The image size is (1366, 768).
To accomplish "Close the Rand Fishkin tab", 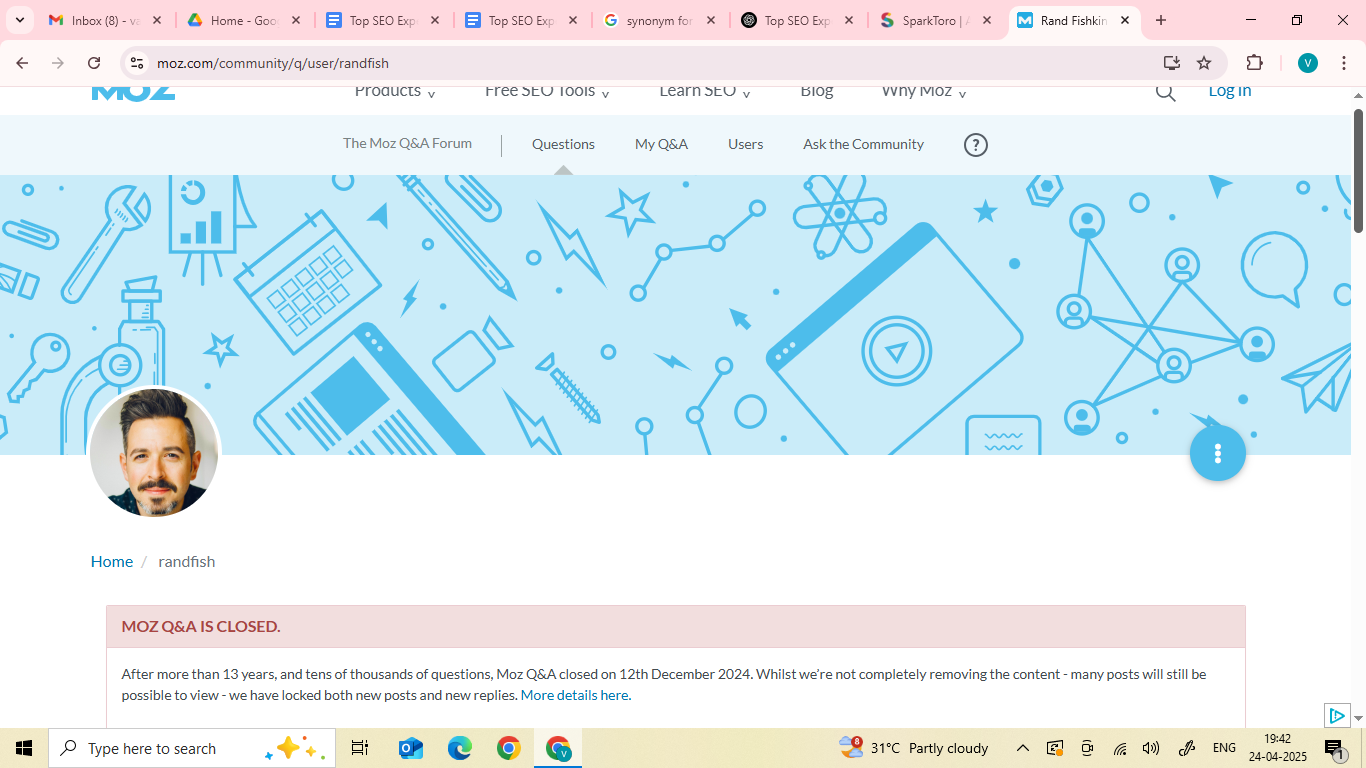I will pos(1124,20).
